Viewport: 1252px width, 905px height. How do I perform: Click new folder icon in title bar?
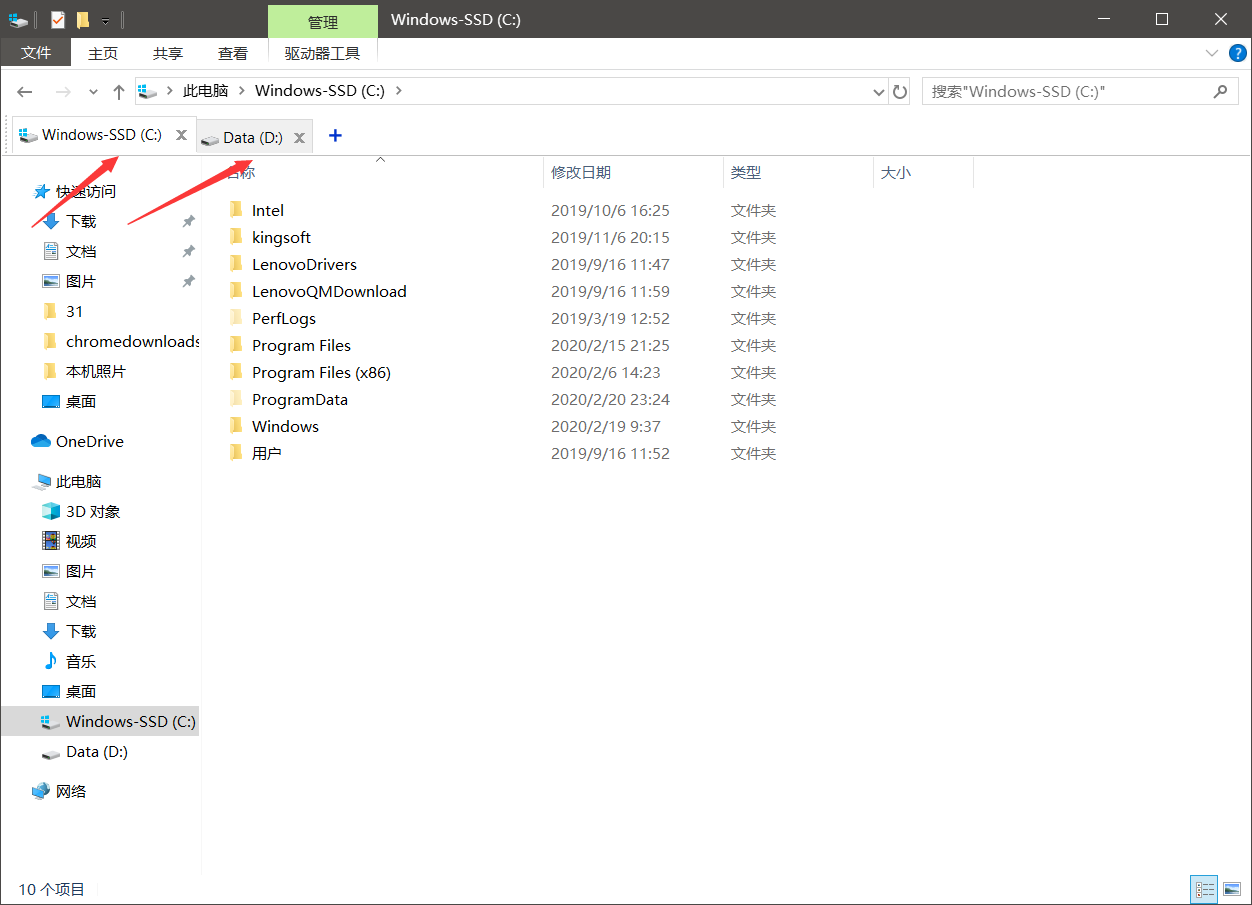pyautogui.click(x=83, y=19)
